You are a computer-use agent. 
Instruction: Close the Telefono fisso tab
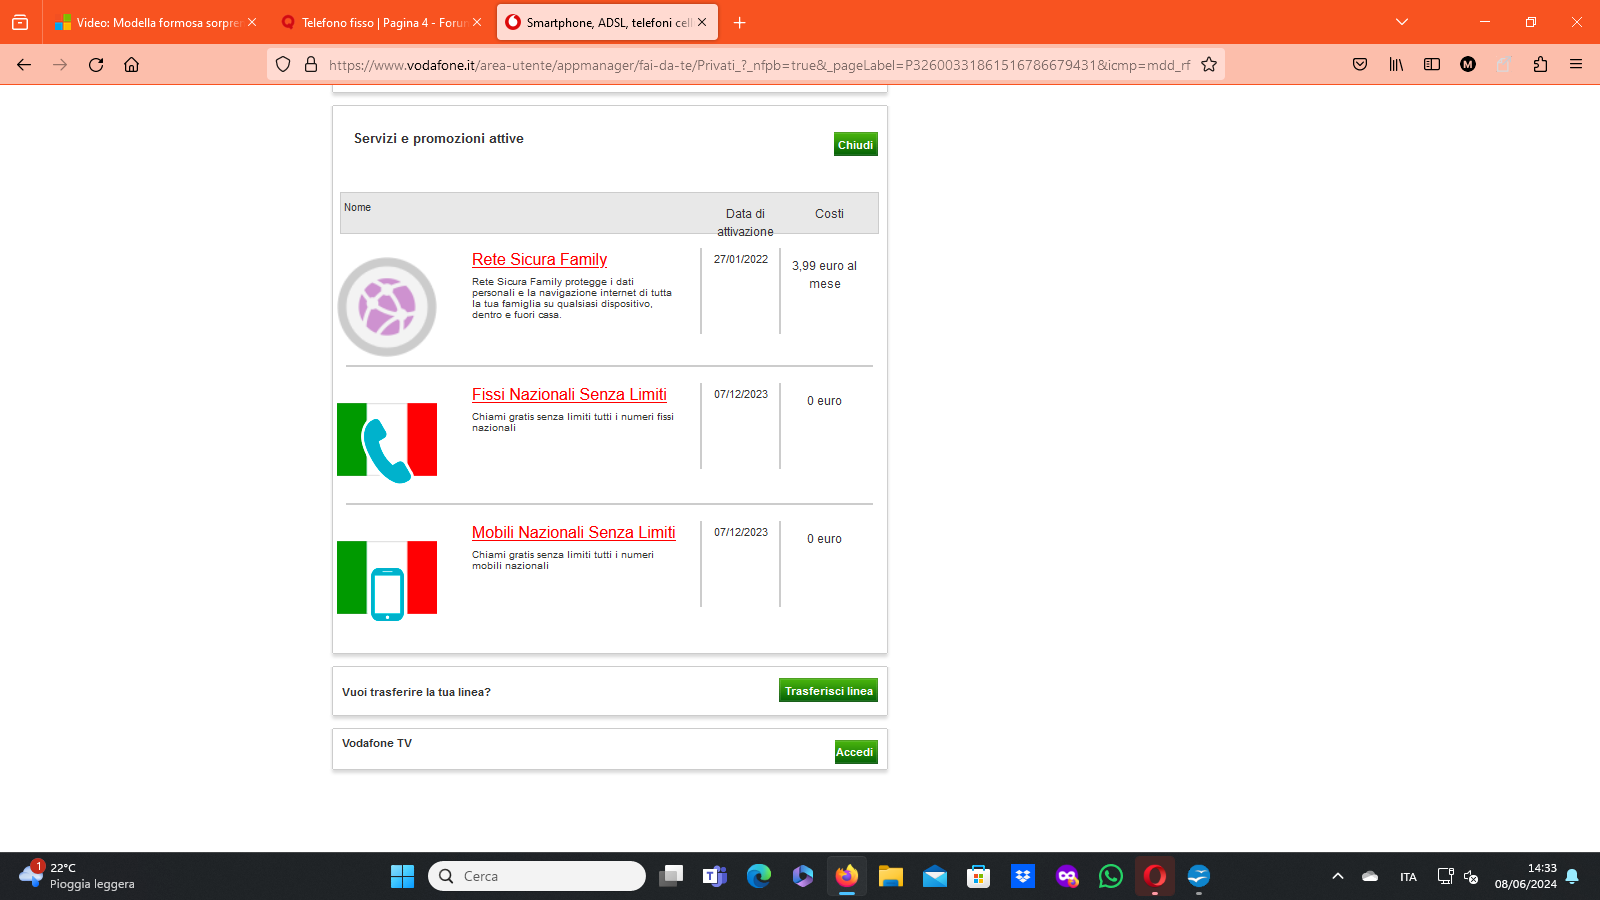[x=477, y=22]
